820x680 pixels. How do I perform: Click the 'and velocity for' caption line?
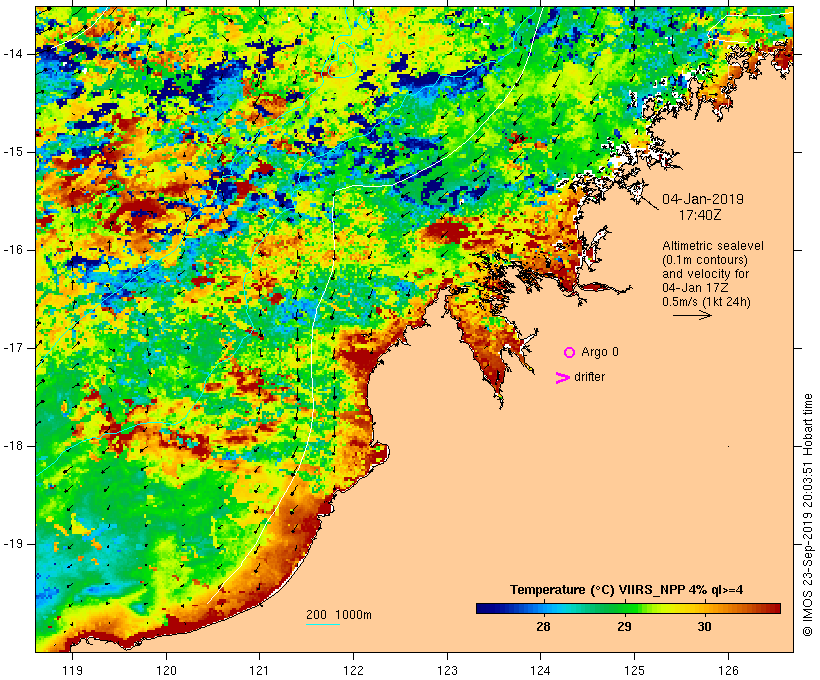705,274
